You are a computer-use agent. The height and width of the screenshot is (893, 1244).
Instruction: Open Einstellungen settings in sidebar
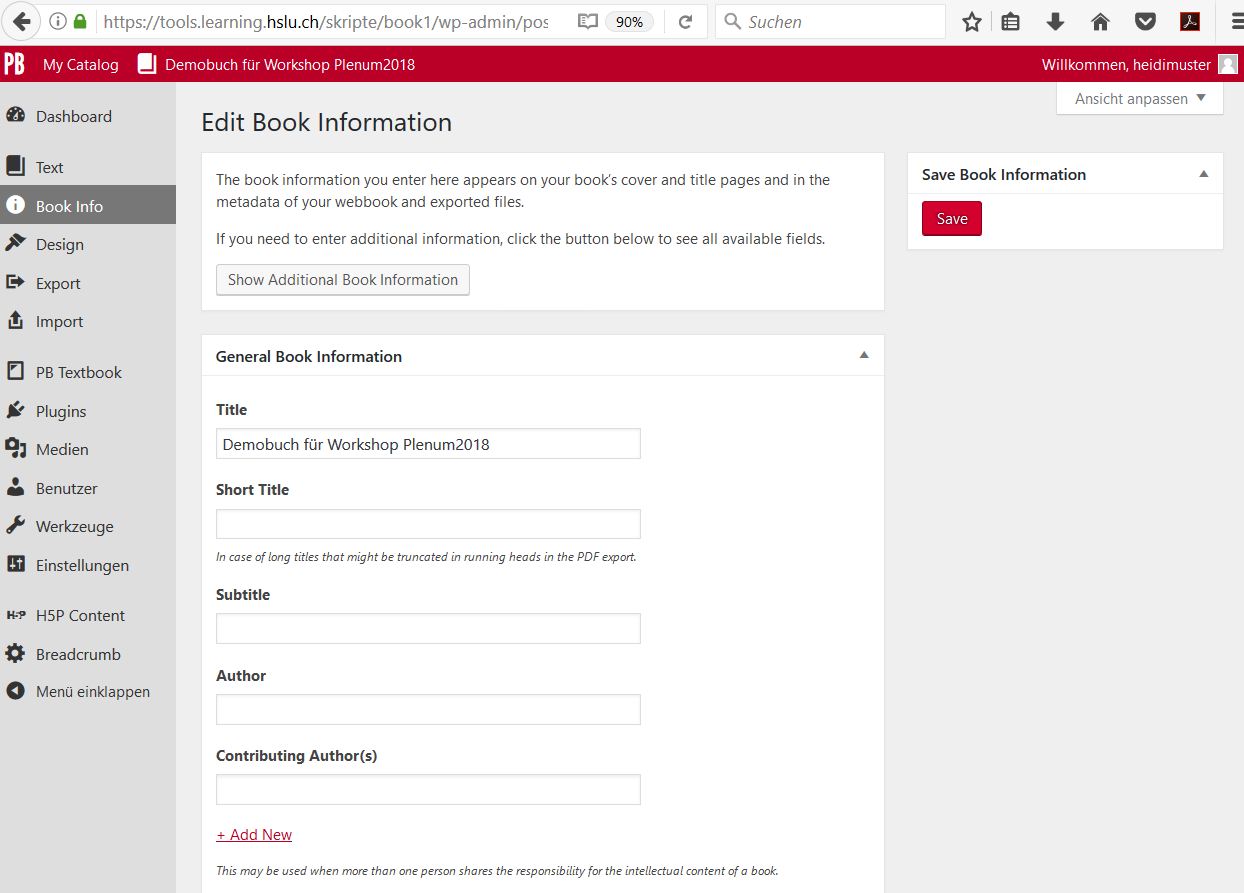click(x=82, y=565)
